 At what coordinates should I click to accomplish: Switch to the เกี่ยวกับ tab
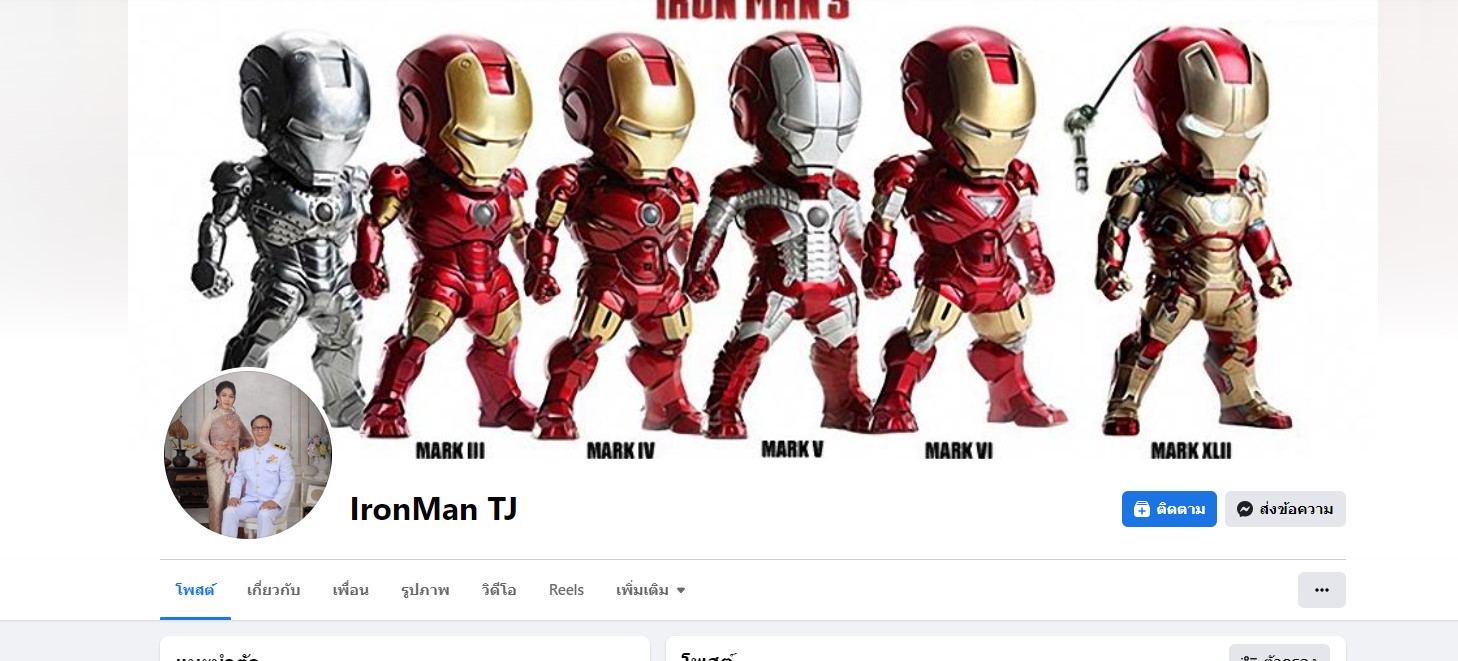(x=274, y=590)
